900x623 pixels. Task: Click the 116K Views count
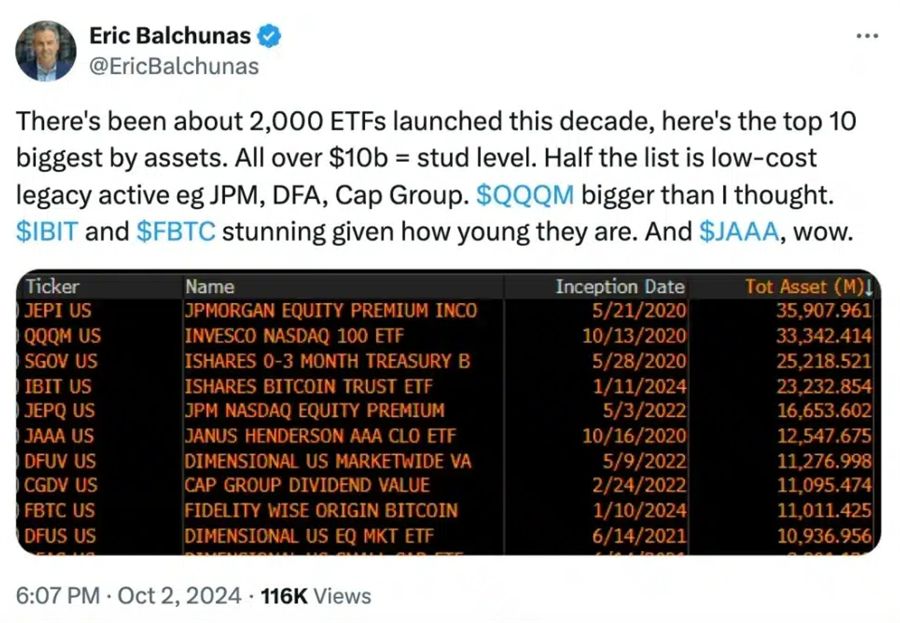point(315,596)
